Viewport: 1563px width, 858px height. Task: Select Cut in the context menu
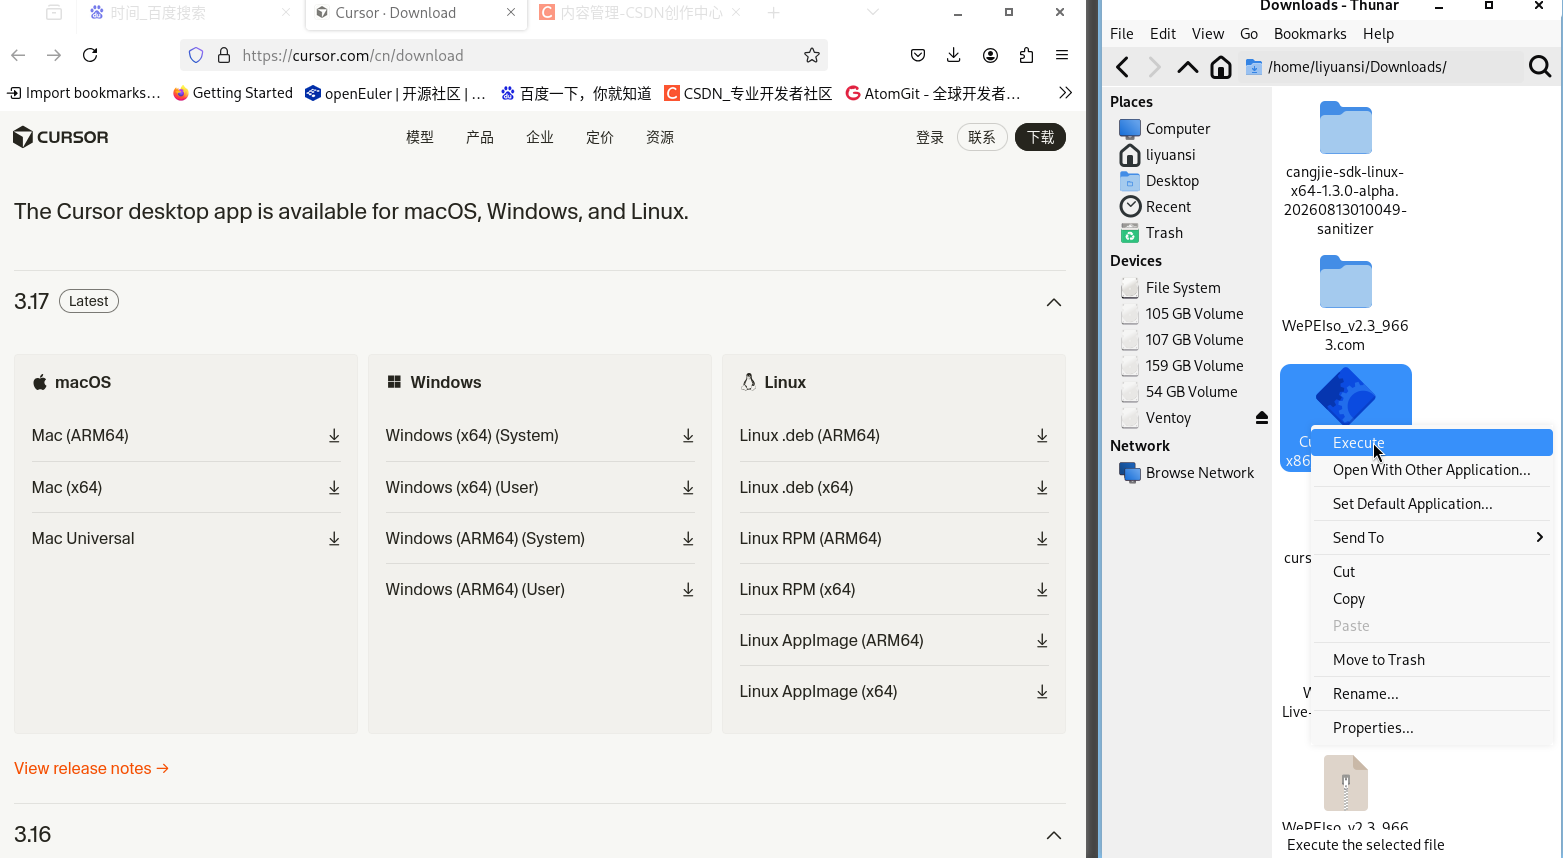(1432, 572)
